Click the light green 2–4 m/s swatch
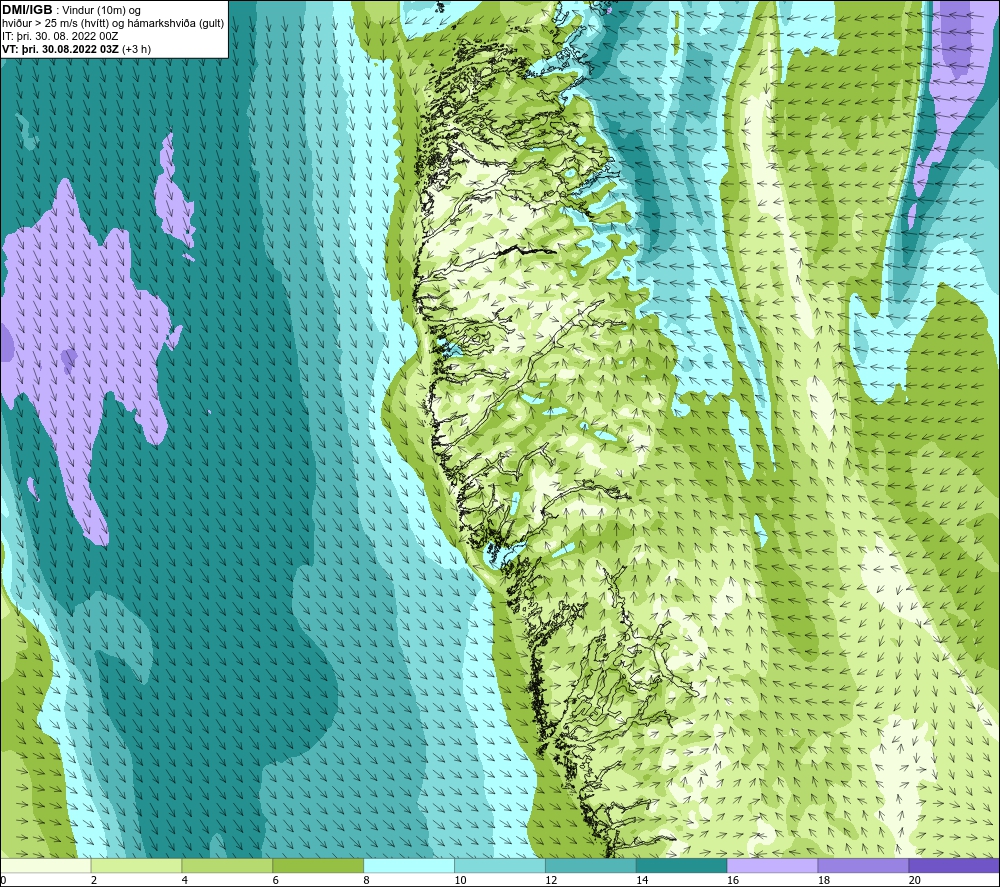The width and height of the screenshot is (1000, 887). [136, 865]
